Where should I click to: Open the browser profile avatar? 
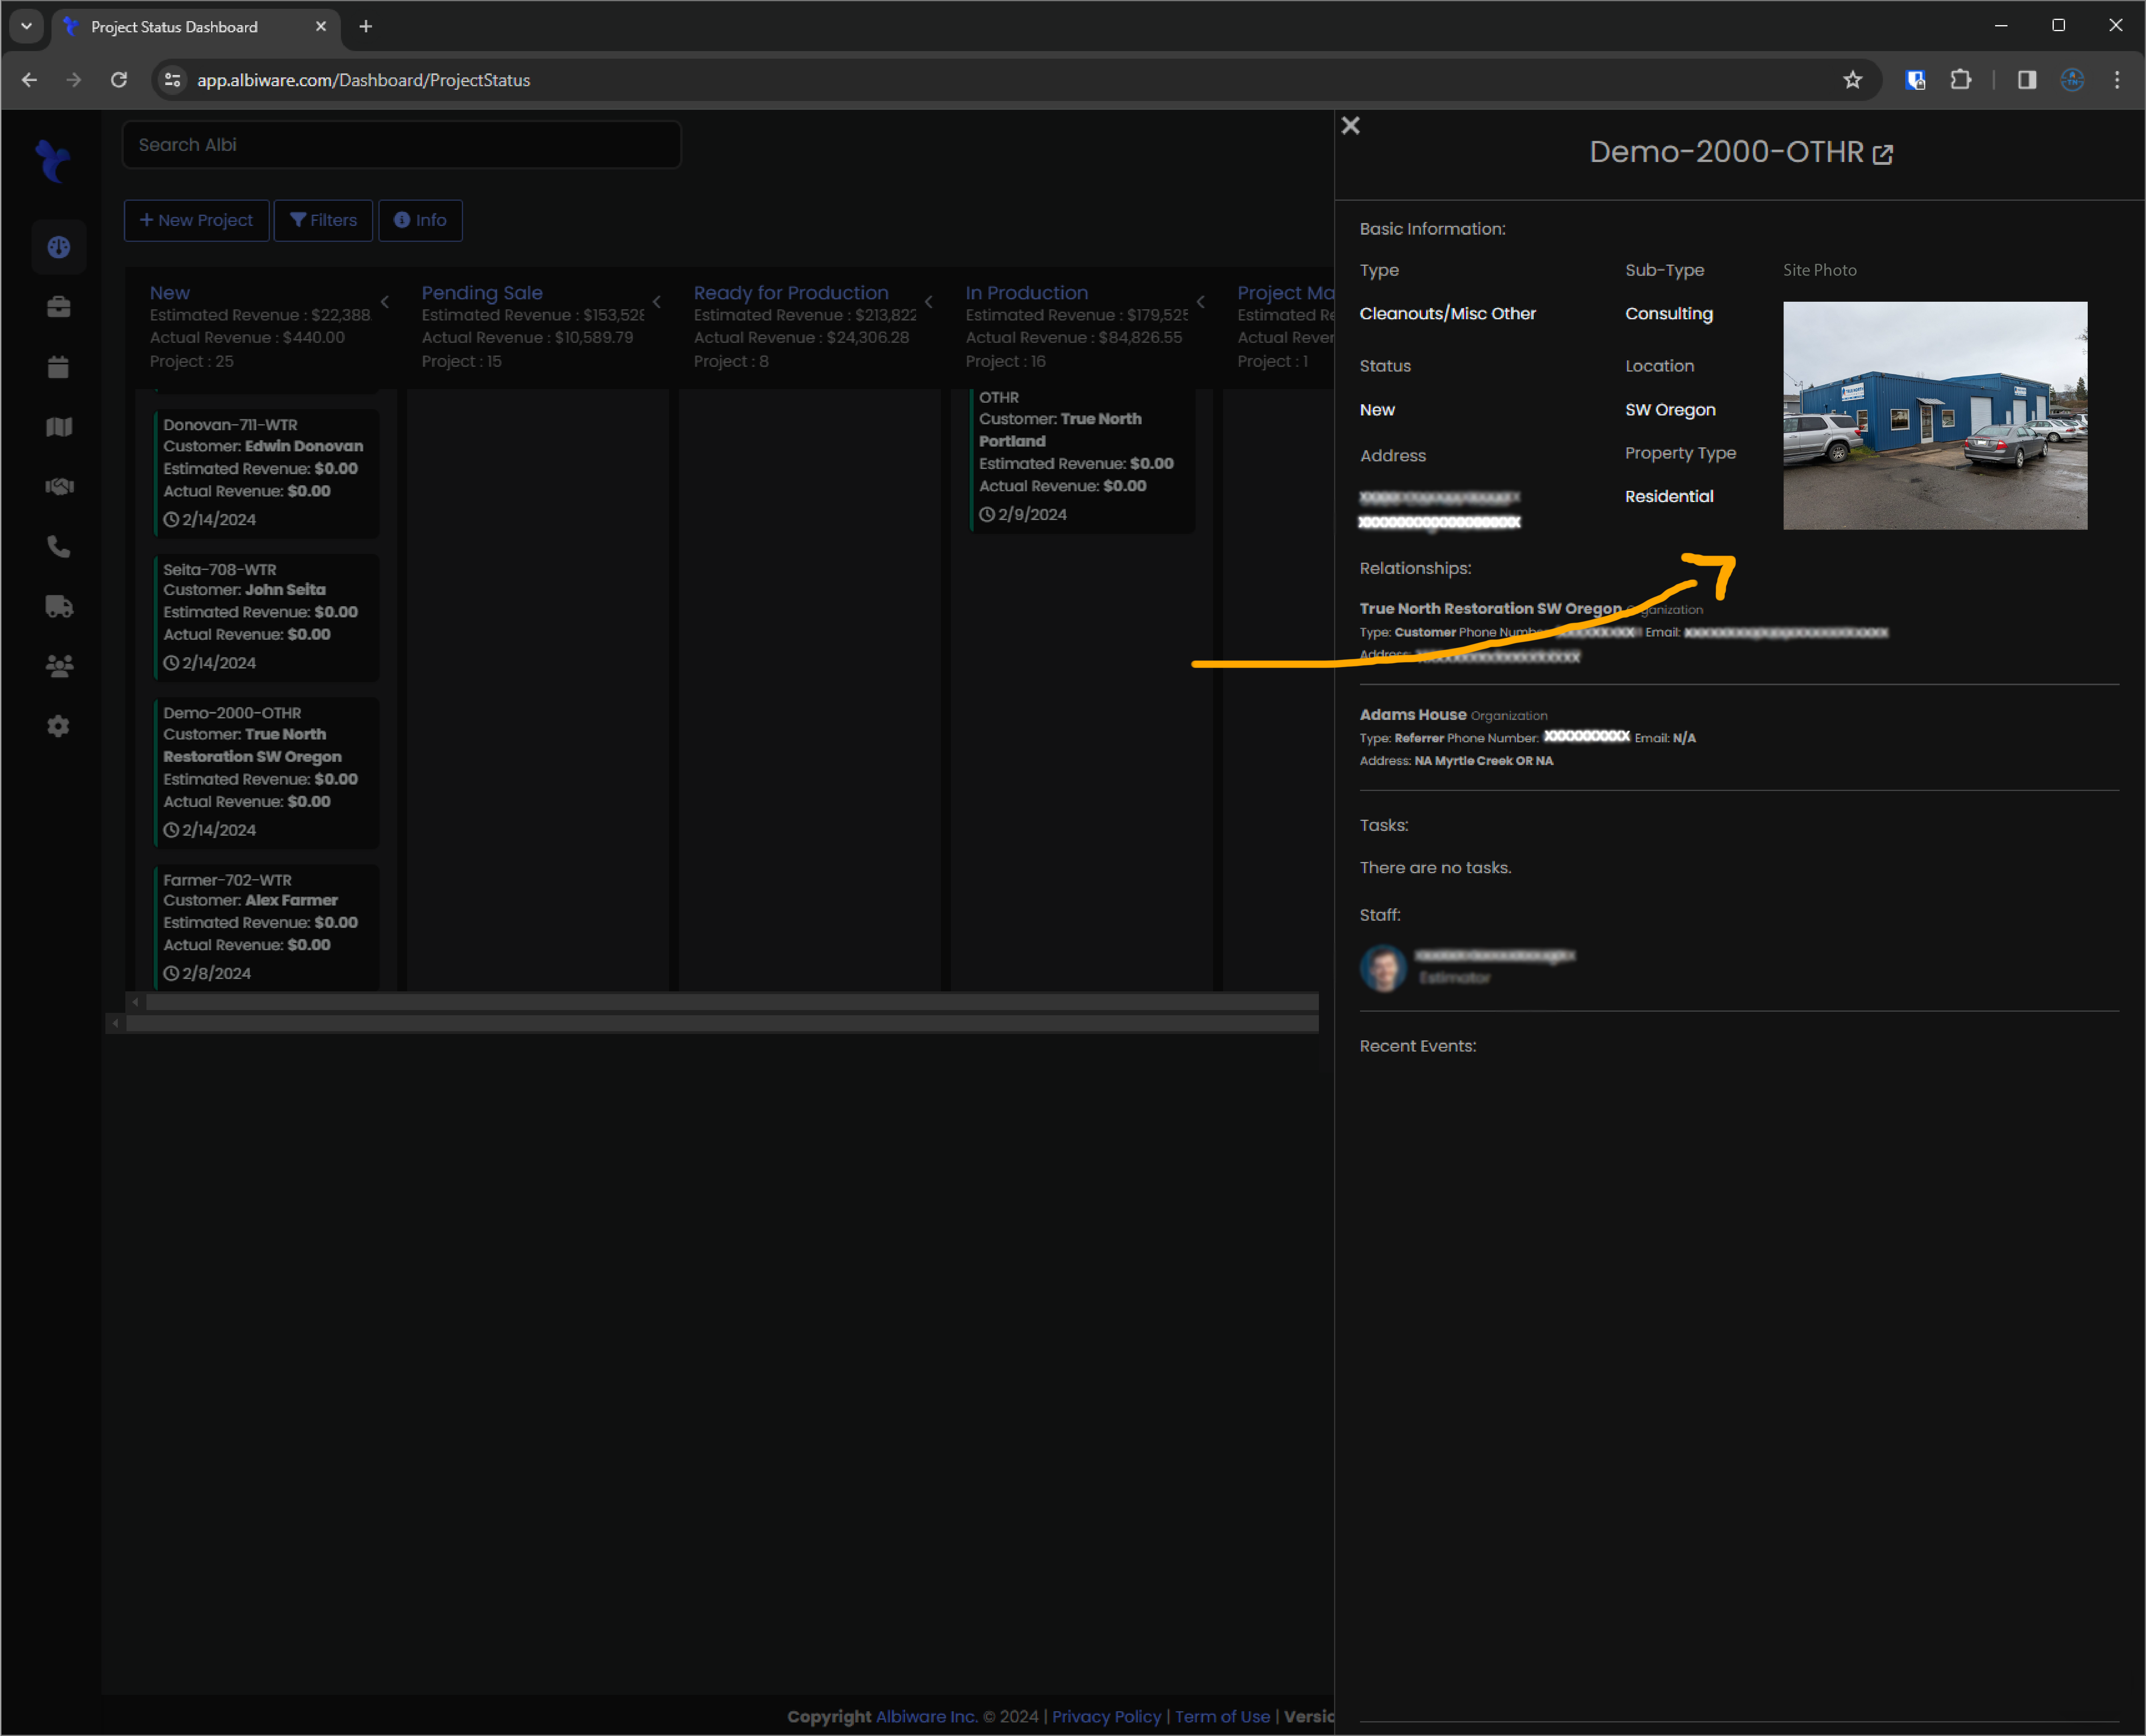(2072, 80)
